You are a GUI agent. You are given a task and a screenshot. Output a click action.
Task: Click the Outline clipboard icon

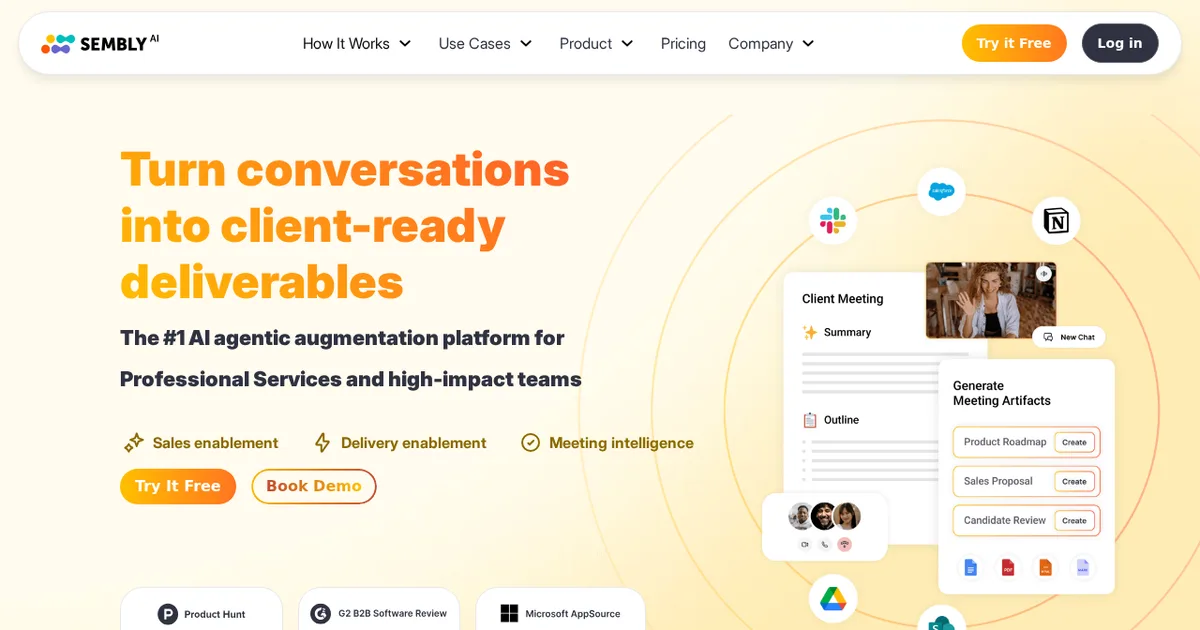pos(810,420)
